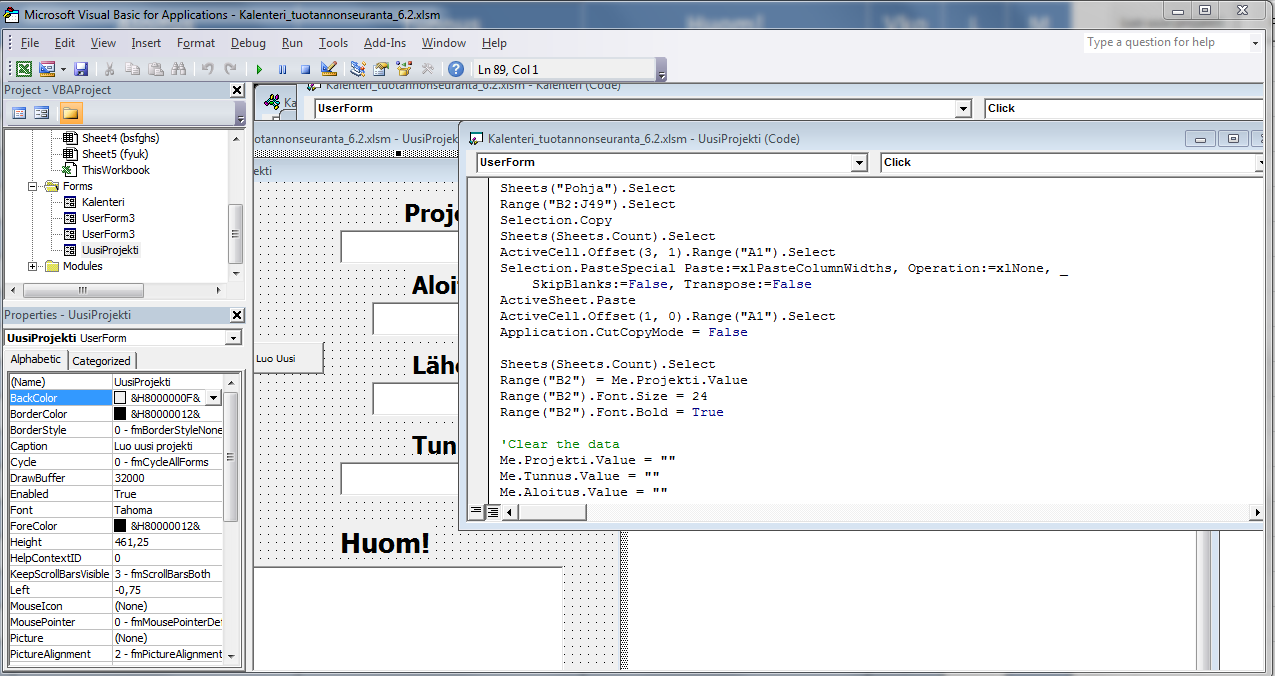1275x676 pixels.
Task: Open the Edit menu
Action: click(x=65, y=43)
